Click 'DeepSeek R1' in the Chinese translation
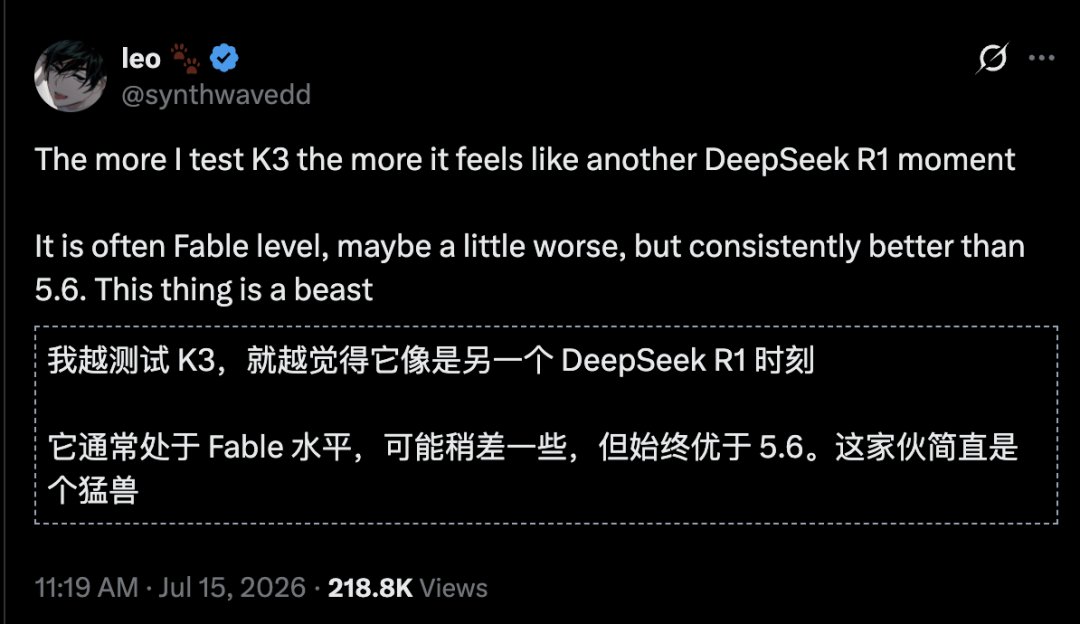The image size is (1080, 624). [654, 361]
